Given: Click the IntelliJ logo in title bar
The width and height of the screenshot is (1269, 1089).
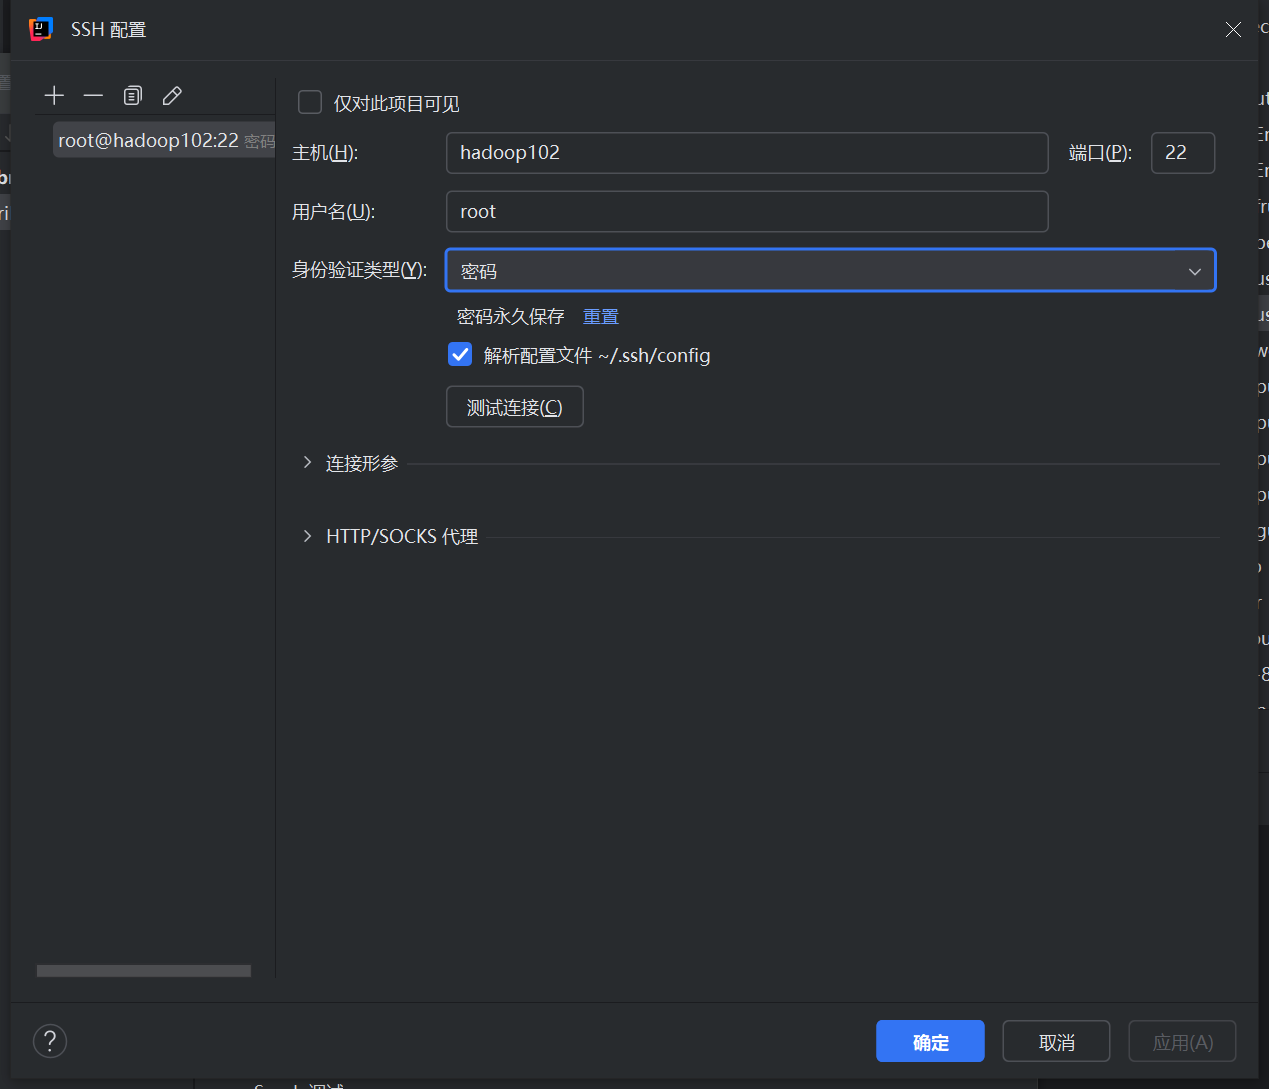Looking at the screenshot, I should (40, 29).
